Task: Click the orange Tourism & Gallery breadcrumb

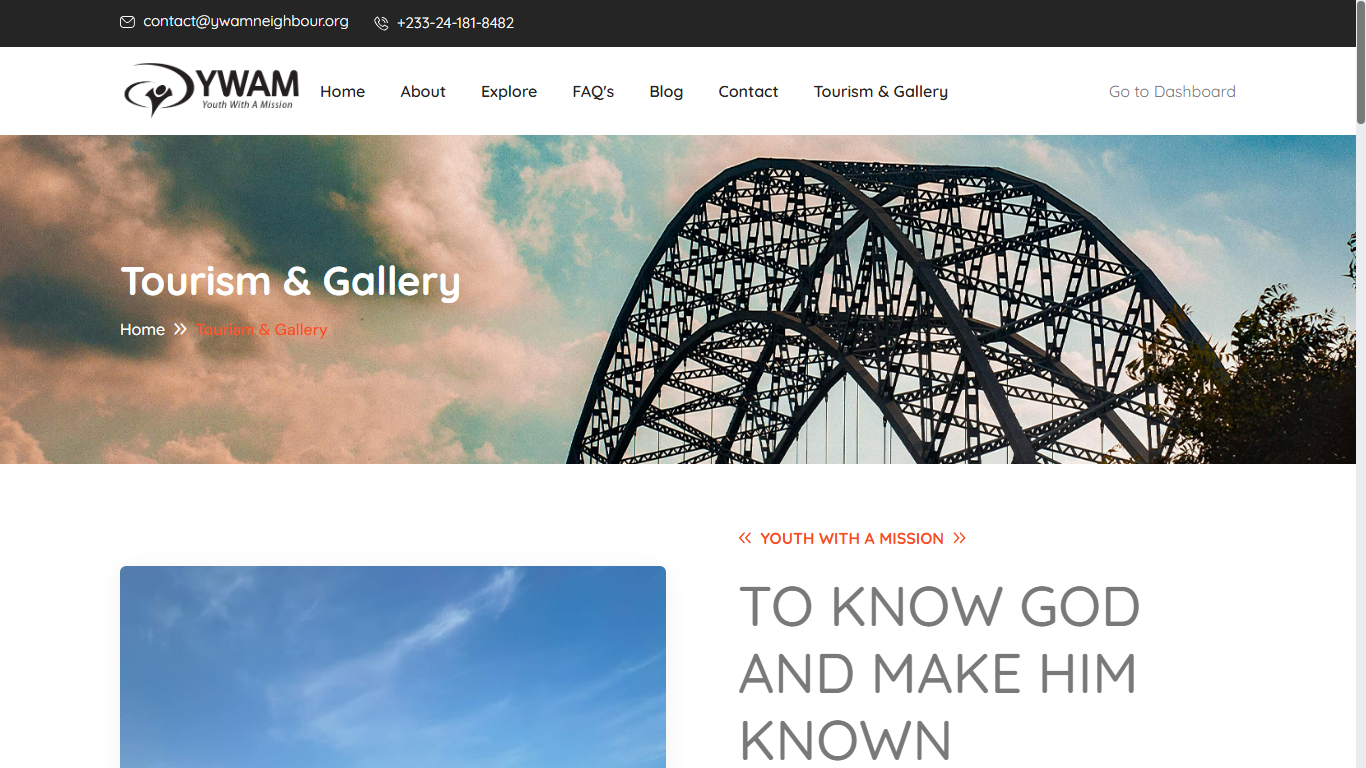Action: pyautogui.click(x=262, y=329)
